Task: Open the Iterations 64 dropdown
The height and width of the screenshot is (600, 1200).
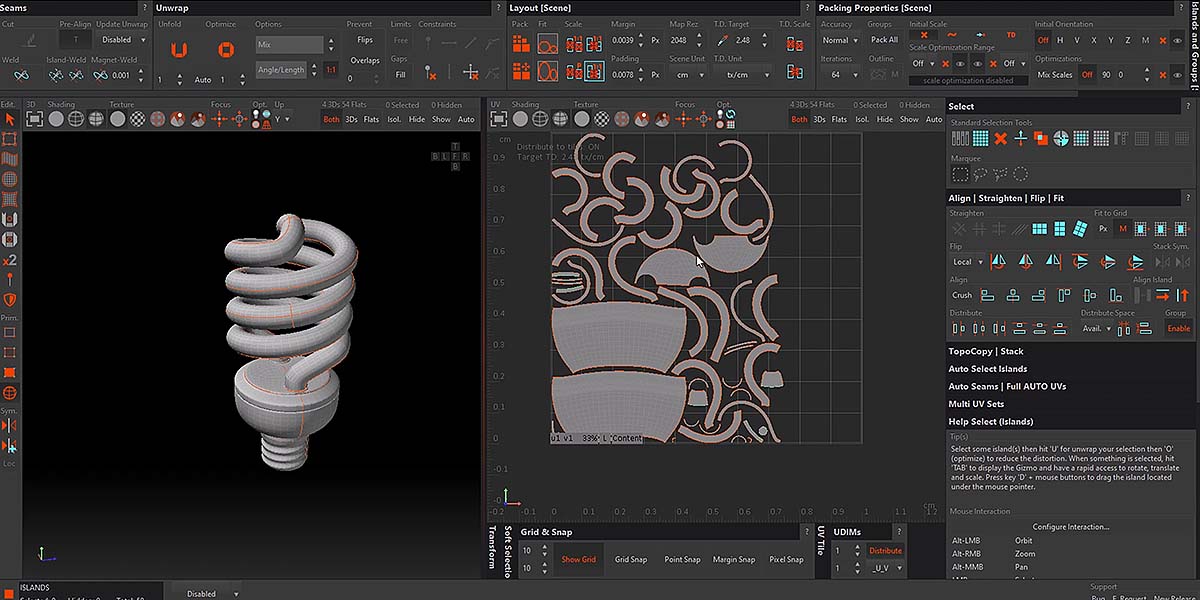Action: pos(839,75)
